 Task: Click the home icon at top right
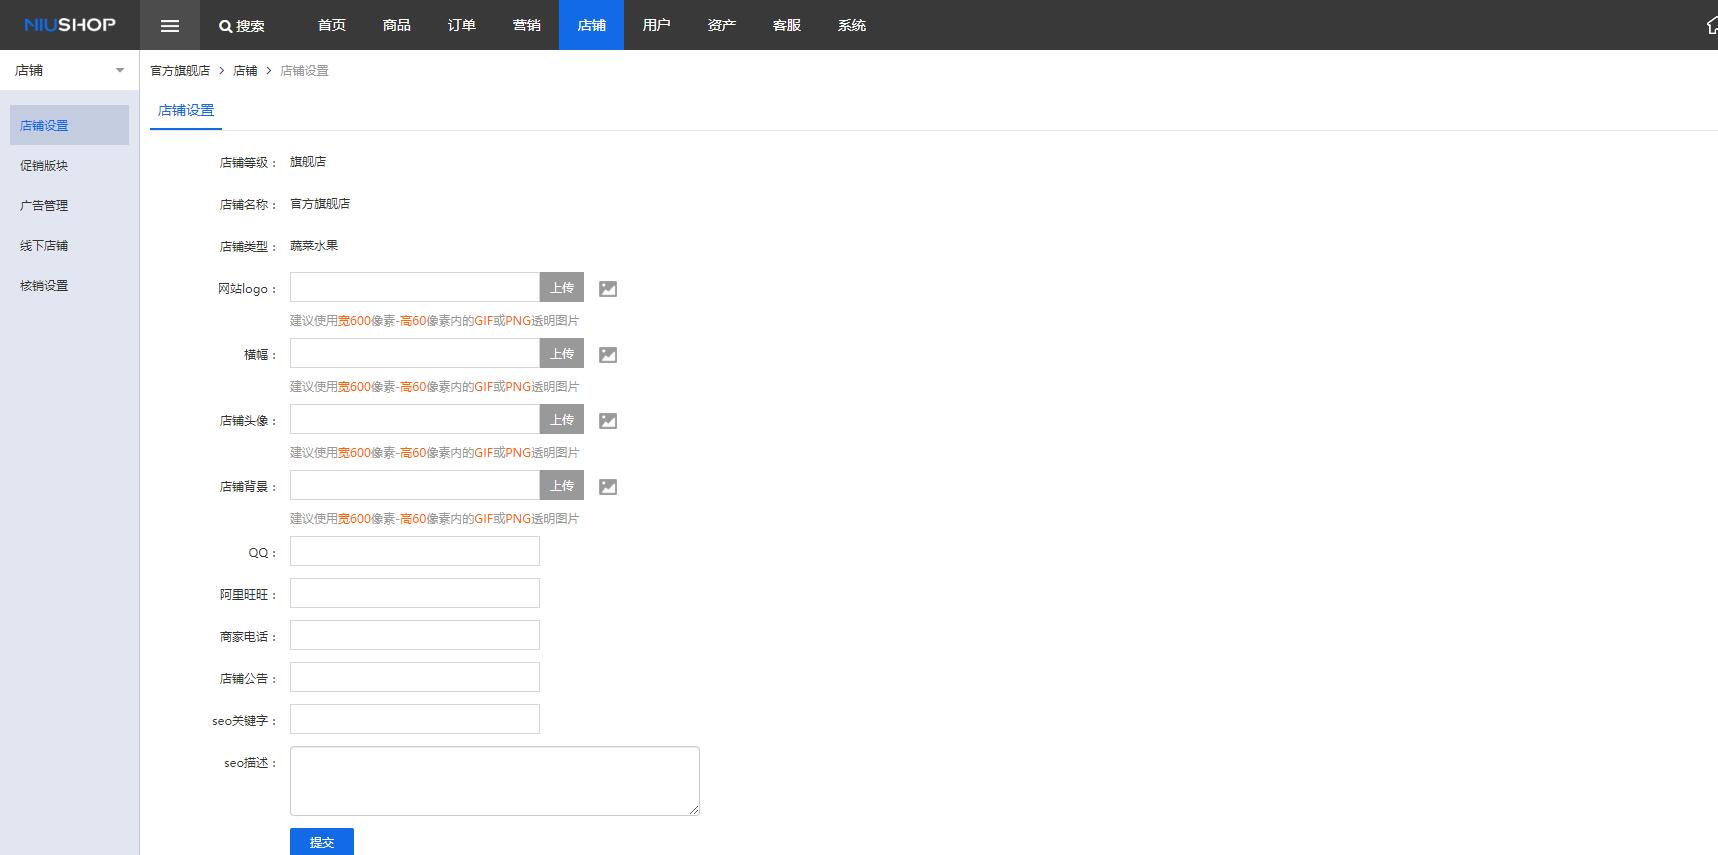coord(1711,25)
